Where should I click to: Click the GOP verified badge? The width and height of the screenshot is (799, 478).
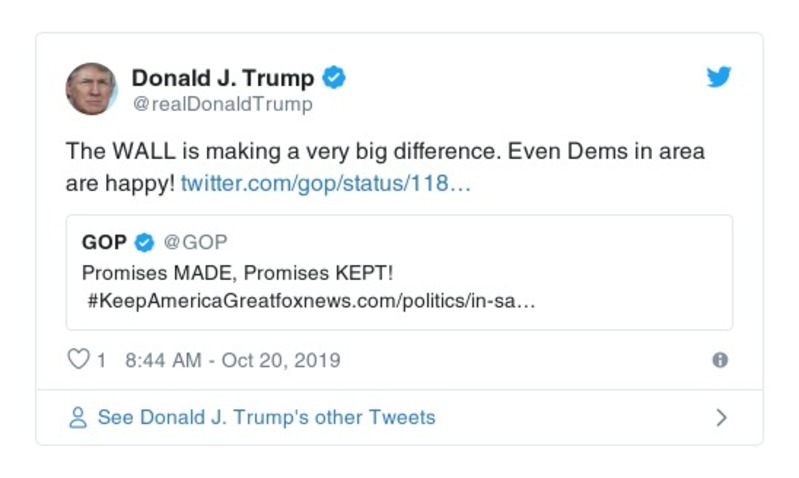click(145, 242)
